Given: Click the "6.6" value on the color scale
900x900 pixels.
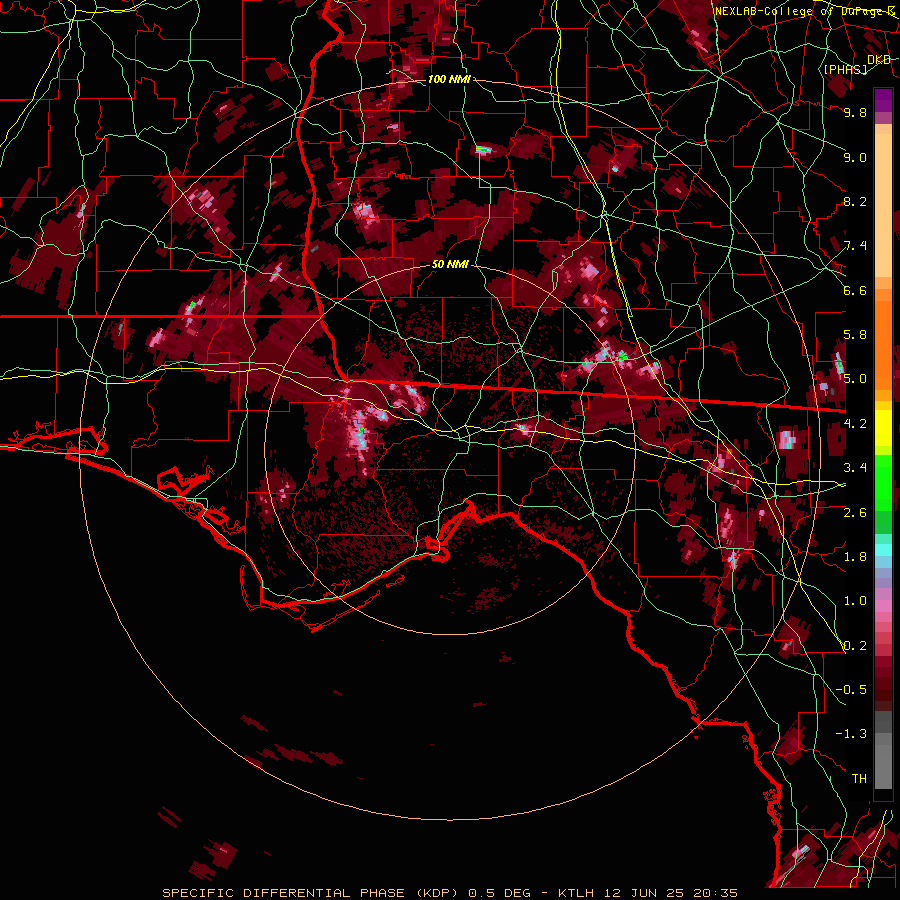Looking at the screenshot, I should [855, 290].
